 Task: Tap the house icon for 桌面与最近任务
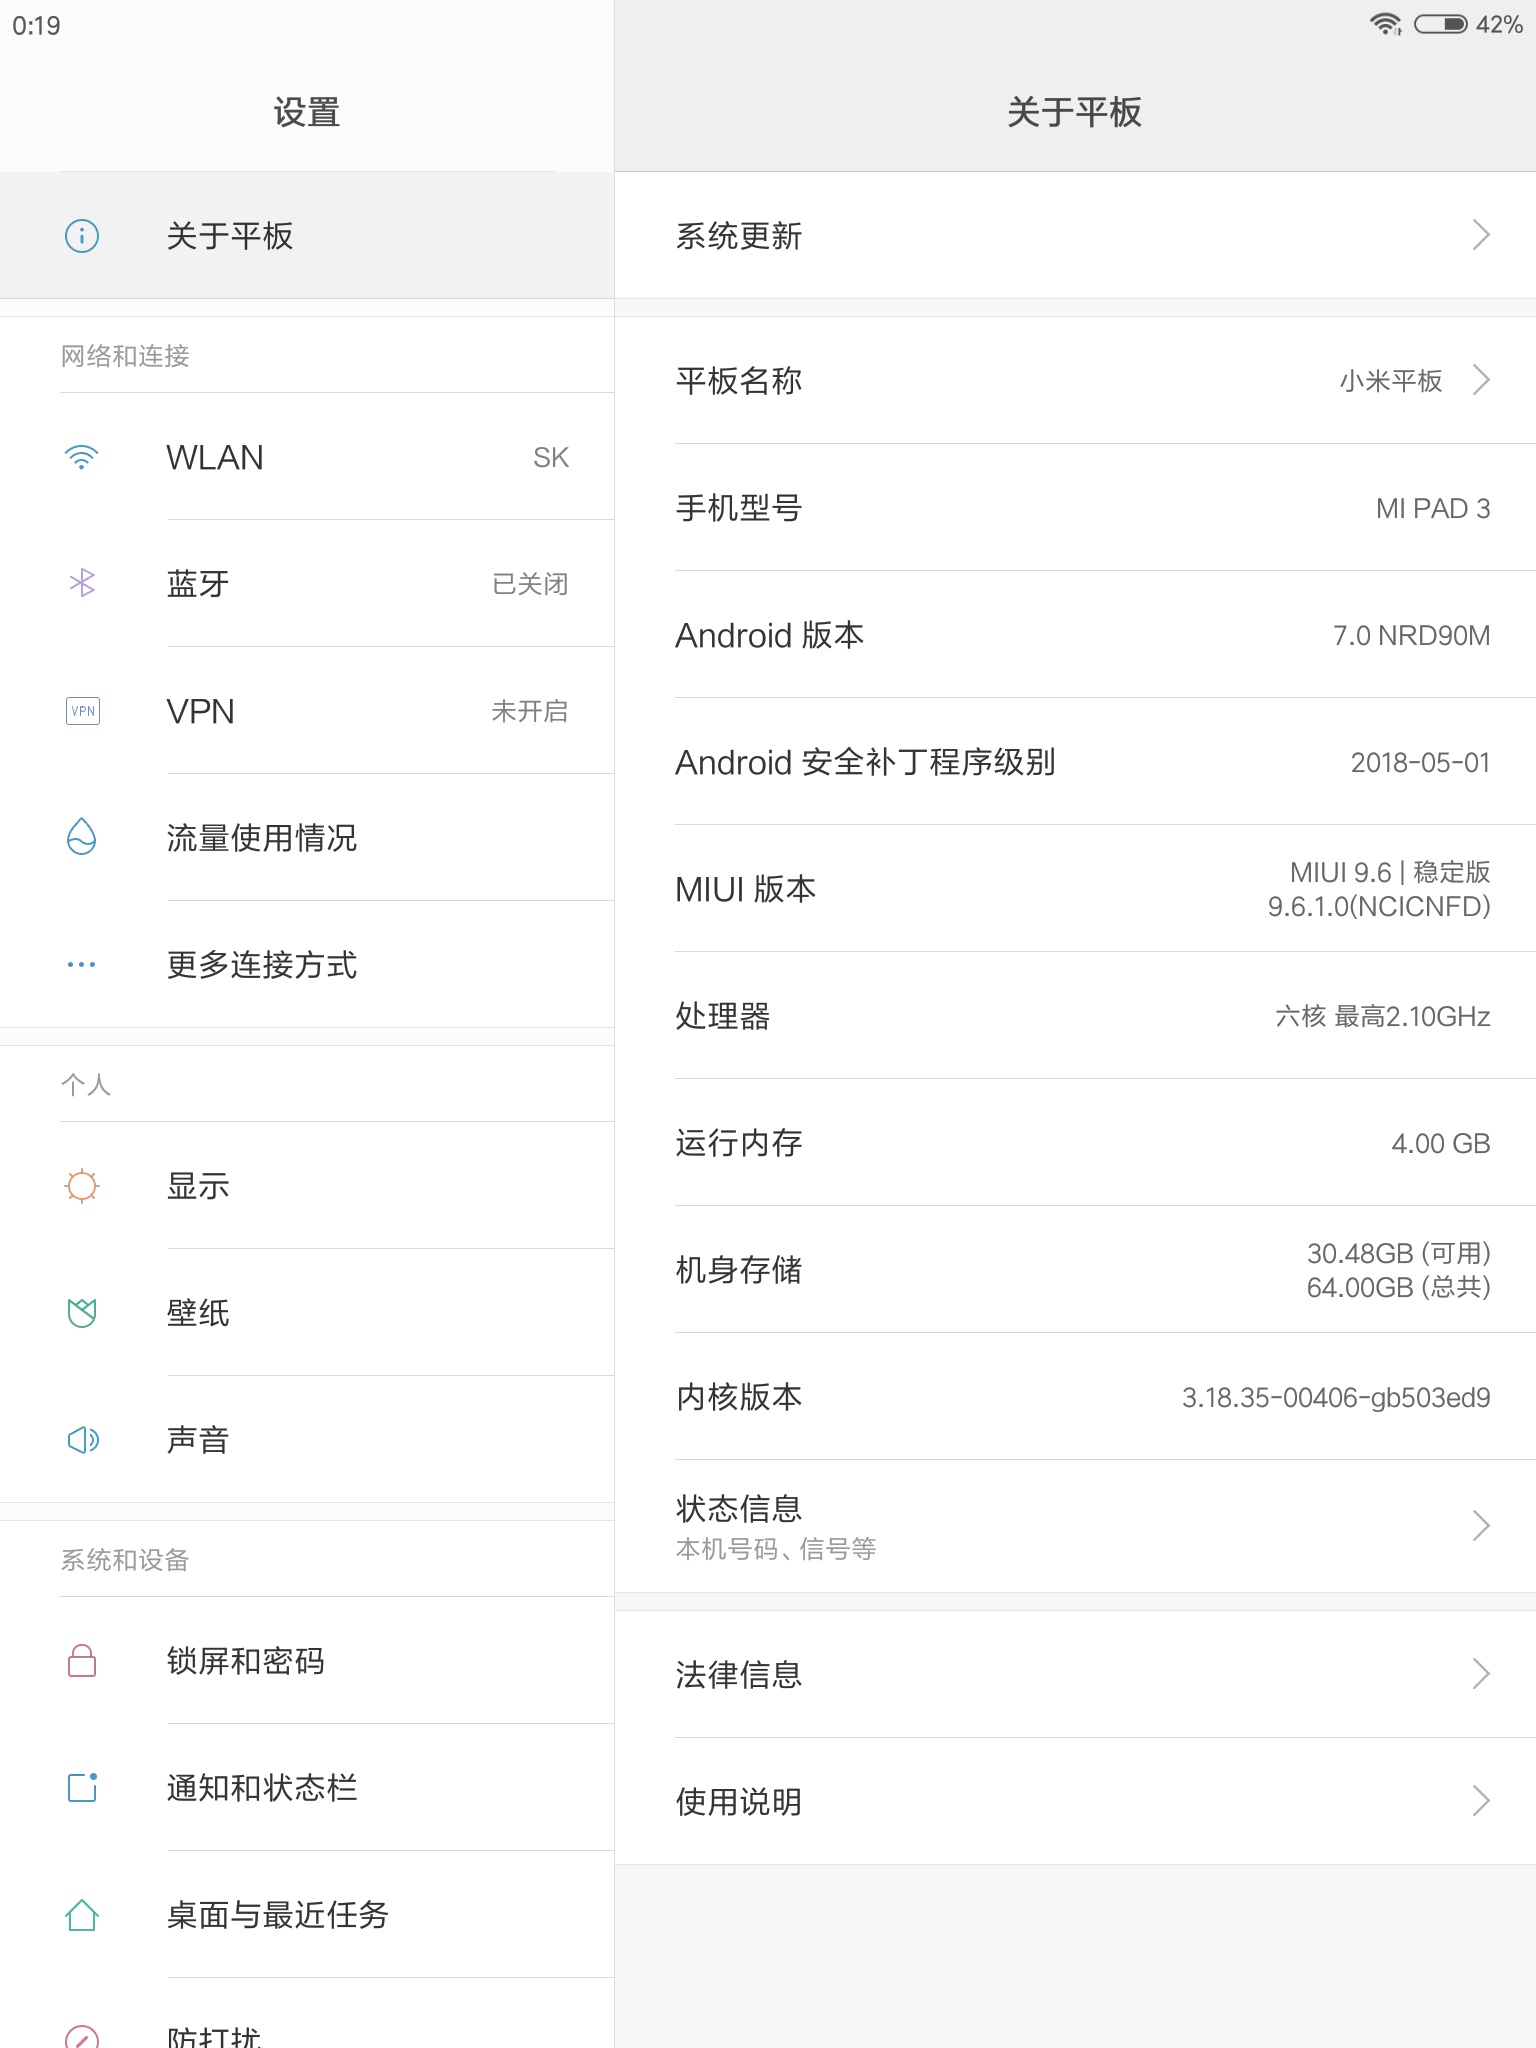pyautogui.click(x=82, y=1914)
